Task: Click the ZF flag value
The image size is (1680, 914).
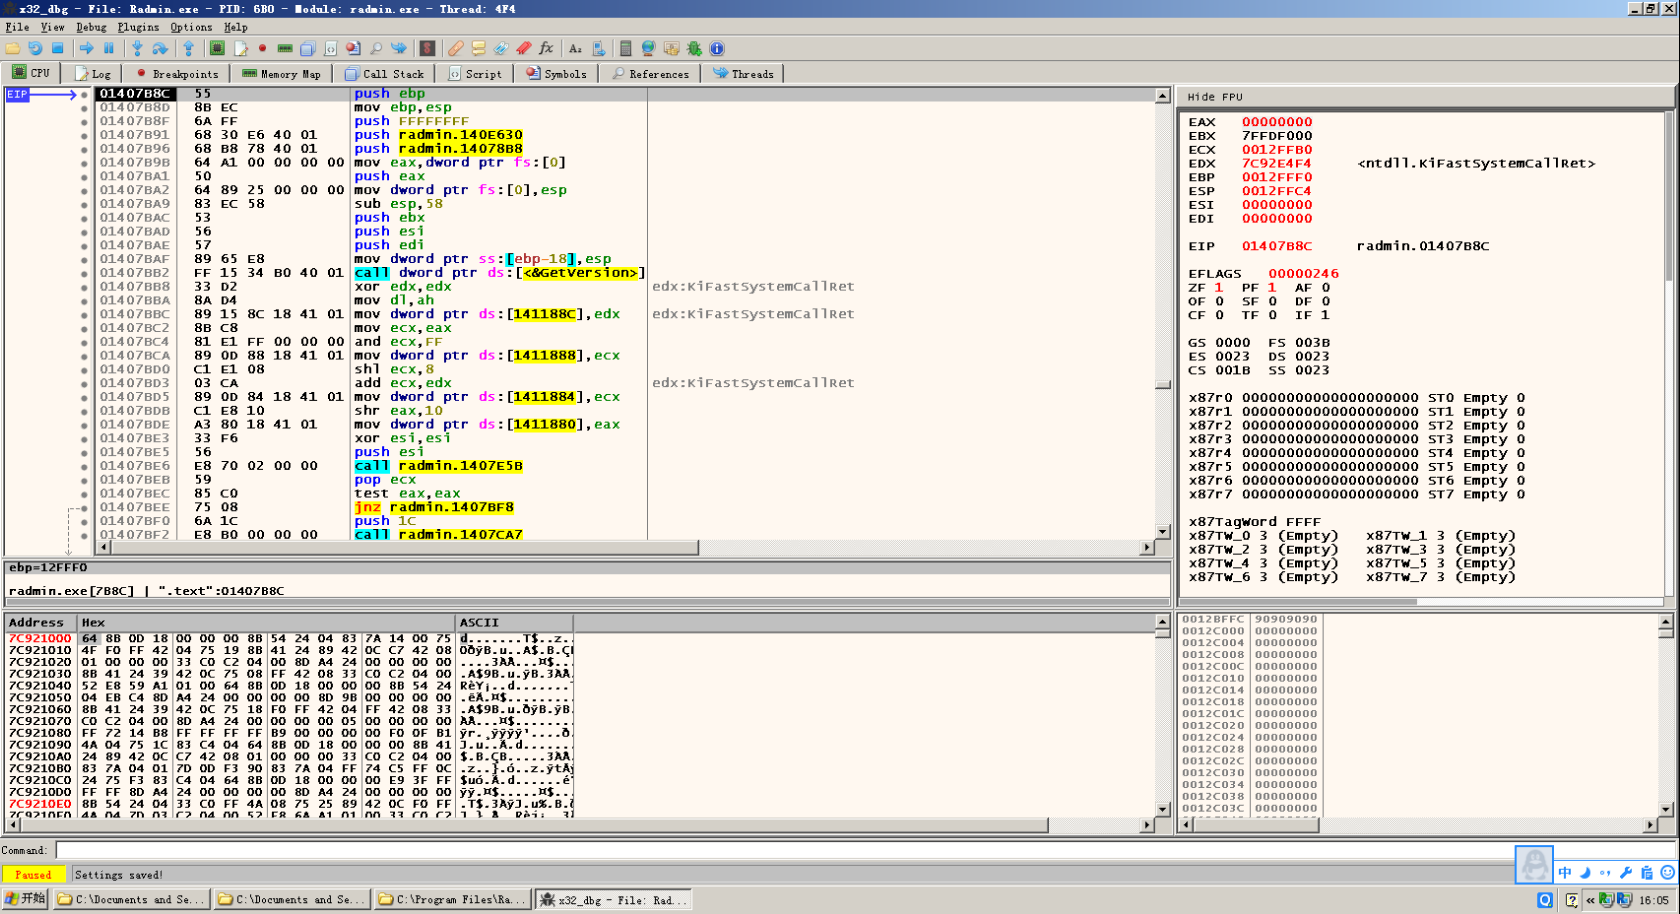Action: [x=1219, y=288]
